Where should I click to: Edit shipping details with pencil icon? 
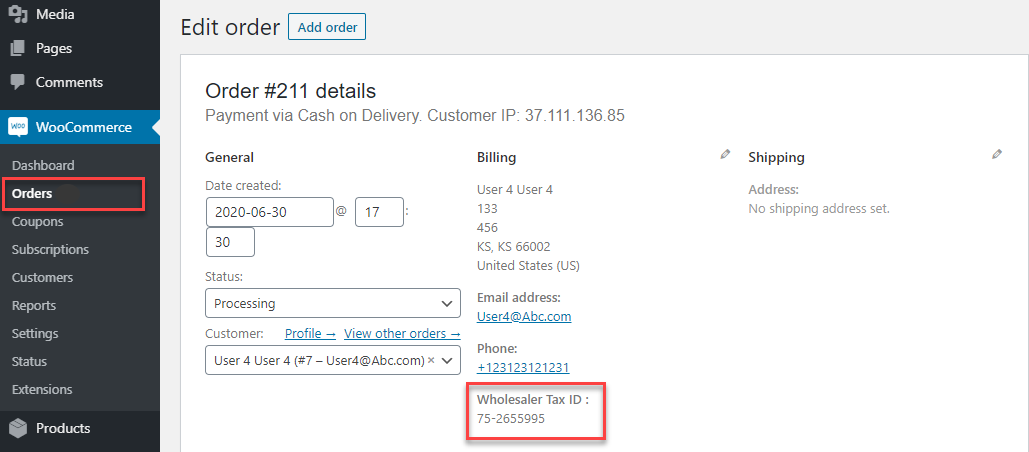(x=996, y=155)
